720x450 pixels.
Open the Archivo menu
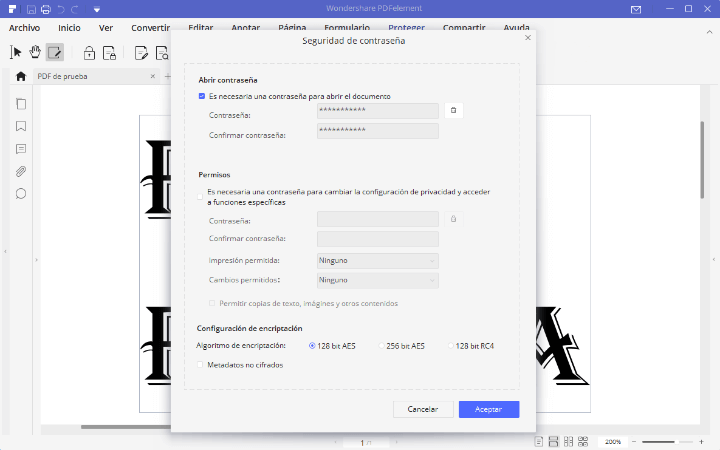click(24, 28)
